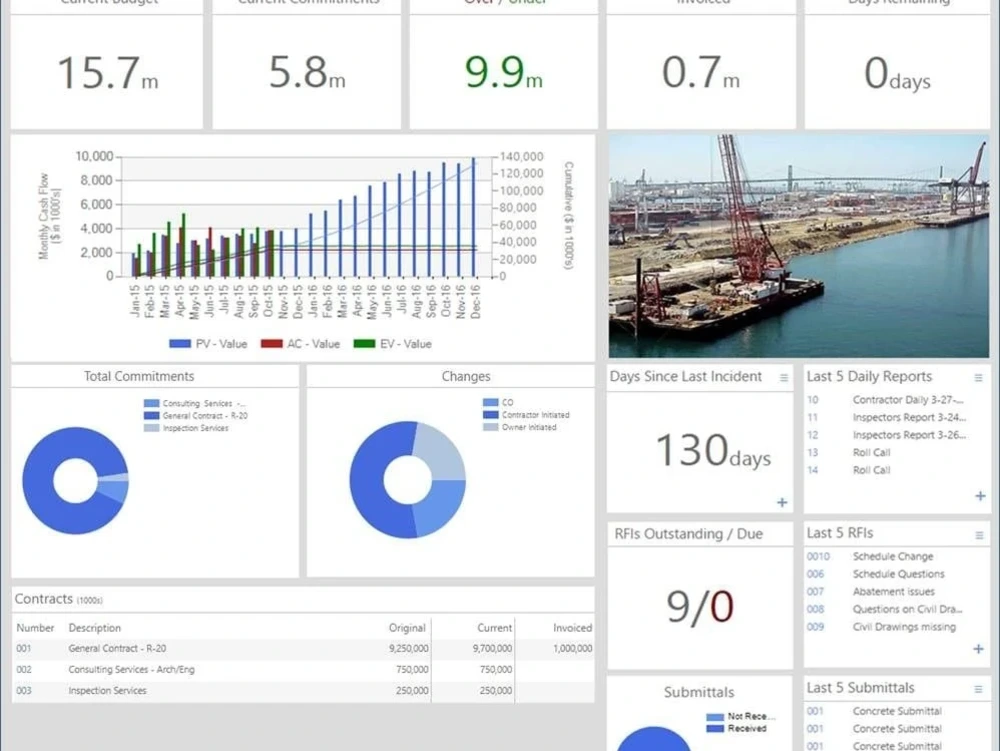Add a daily report with the plus icon
1000x751 pixels.
(980, 496)
